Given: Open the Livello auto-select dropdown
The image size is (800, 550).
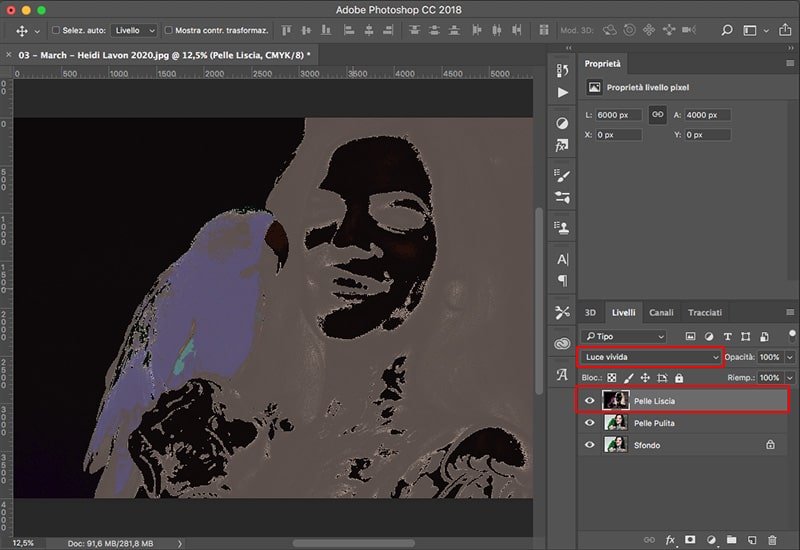Looking at the screenshot, I should (133, 31).
